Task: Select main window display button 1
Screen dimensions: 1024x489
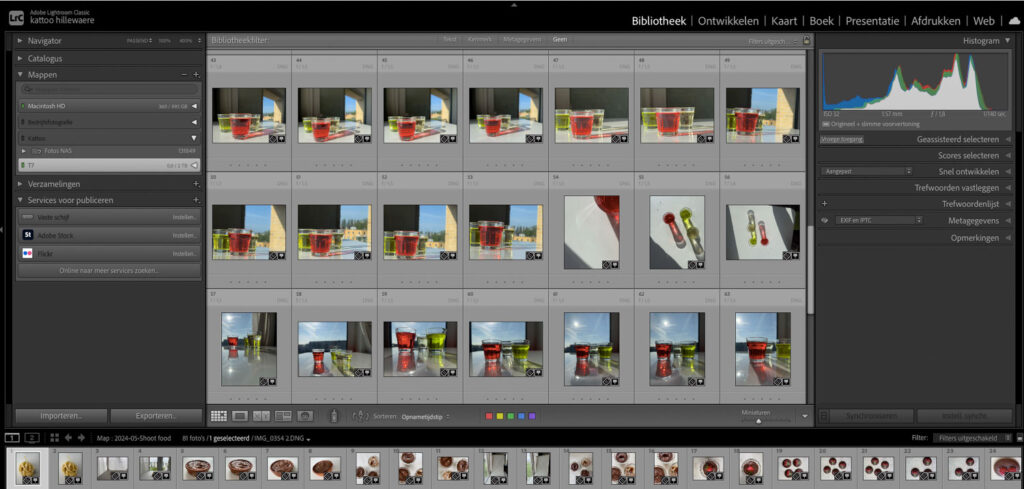Action: tap(13, 437)
